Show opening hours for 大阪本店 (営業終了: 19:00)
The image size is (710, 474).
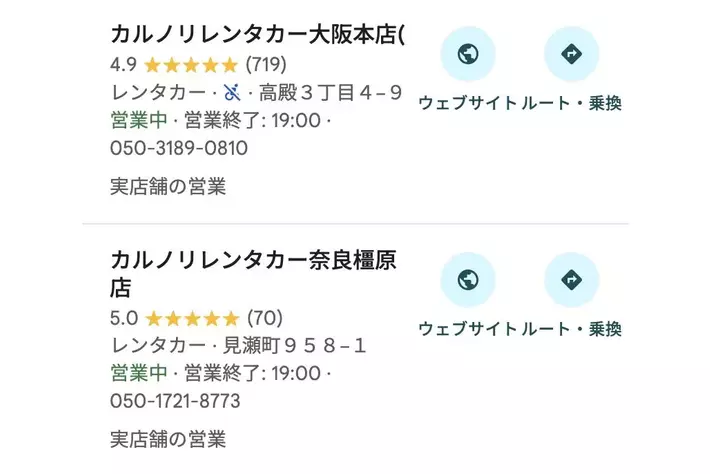[x=253, y=120]
